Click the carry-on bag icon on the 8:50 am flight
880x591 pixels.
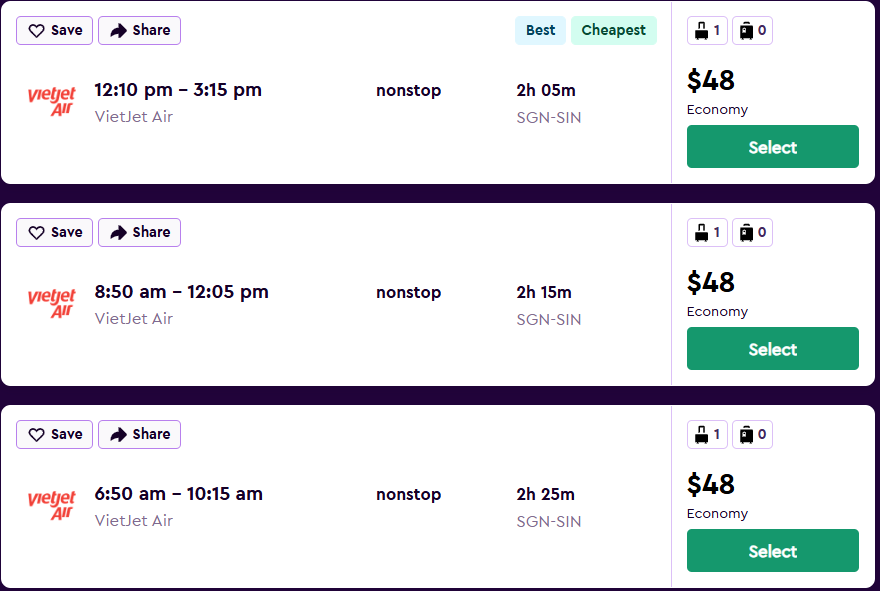(x=702, y=233)
